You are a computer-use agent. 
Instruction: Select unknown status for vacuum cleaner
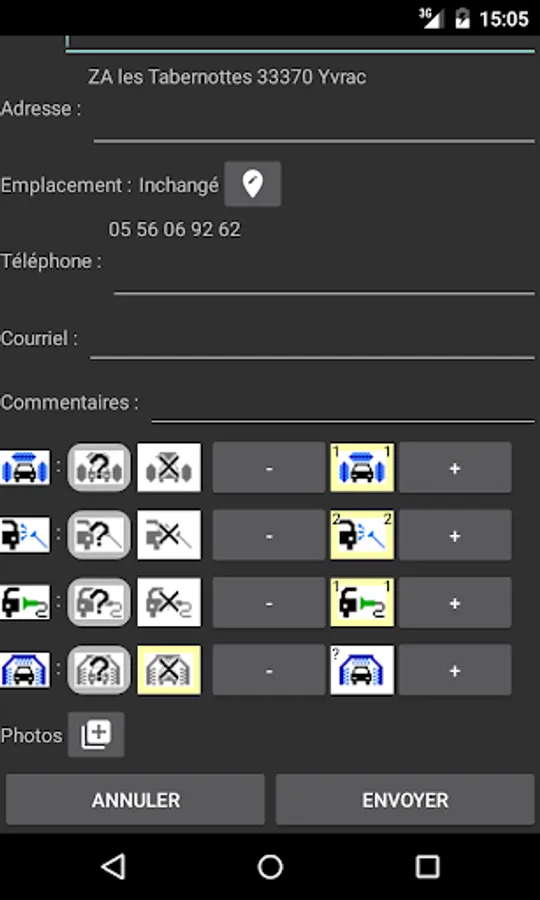pos(99,602)
